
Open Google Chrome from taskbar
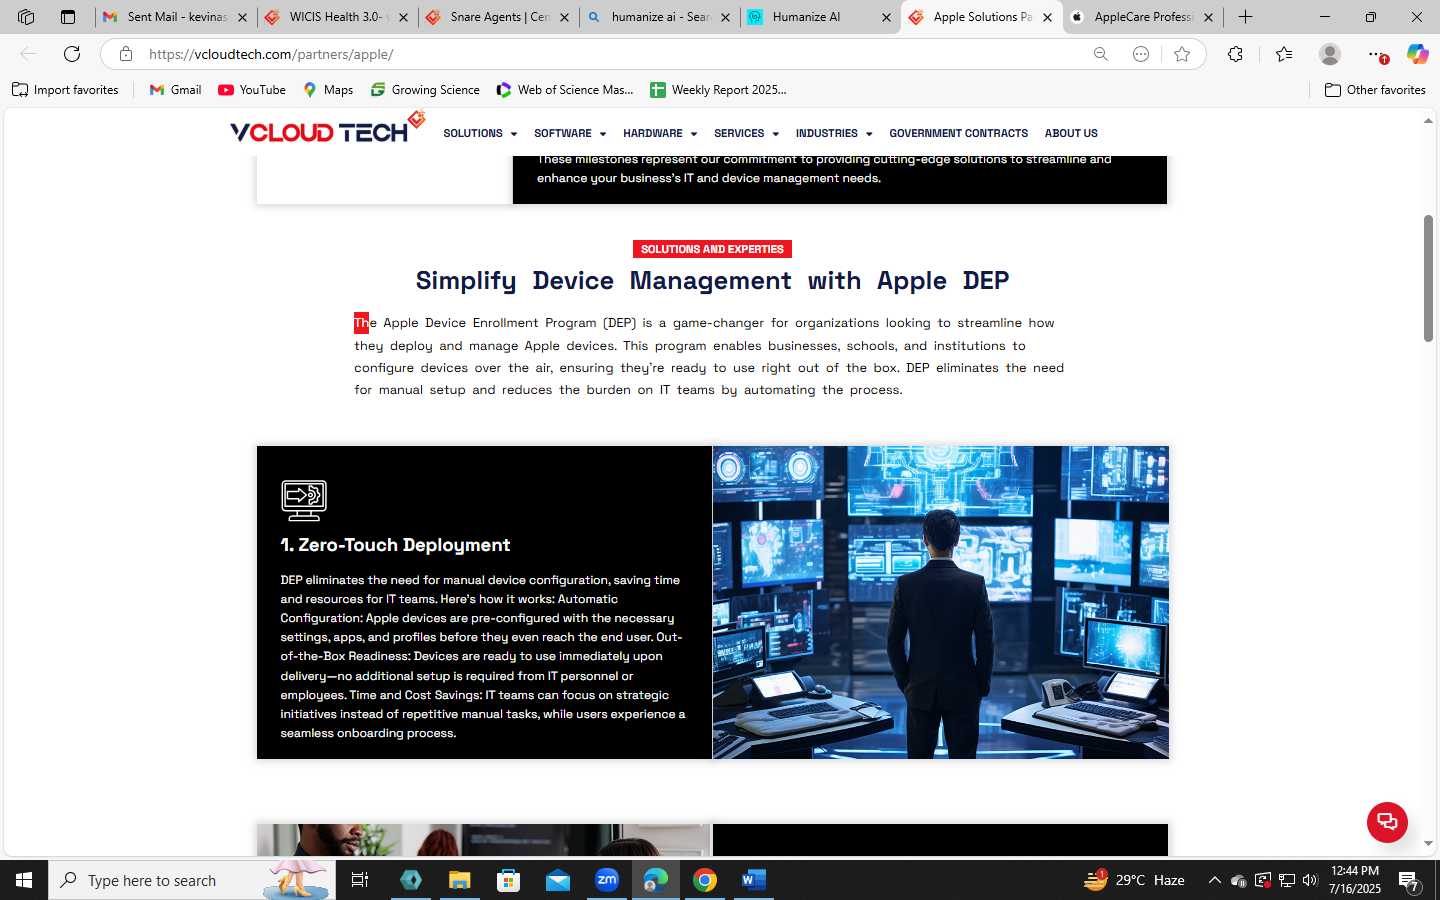(705, 880)
